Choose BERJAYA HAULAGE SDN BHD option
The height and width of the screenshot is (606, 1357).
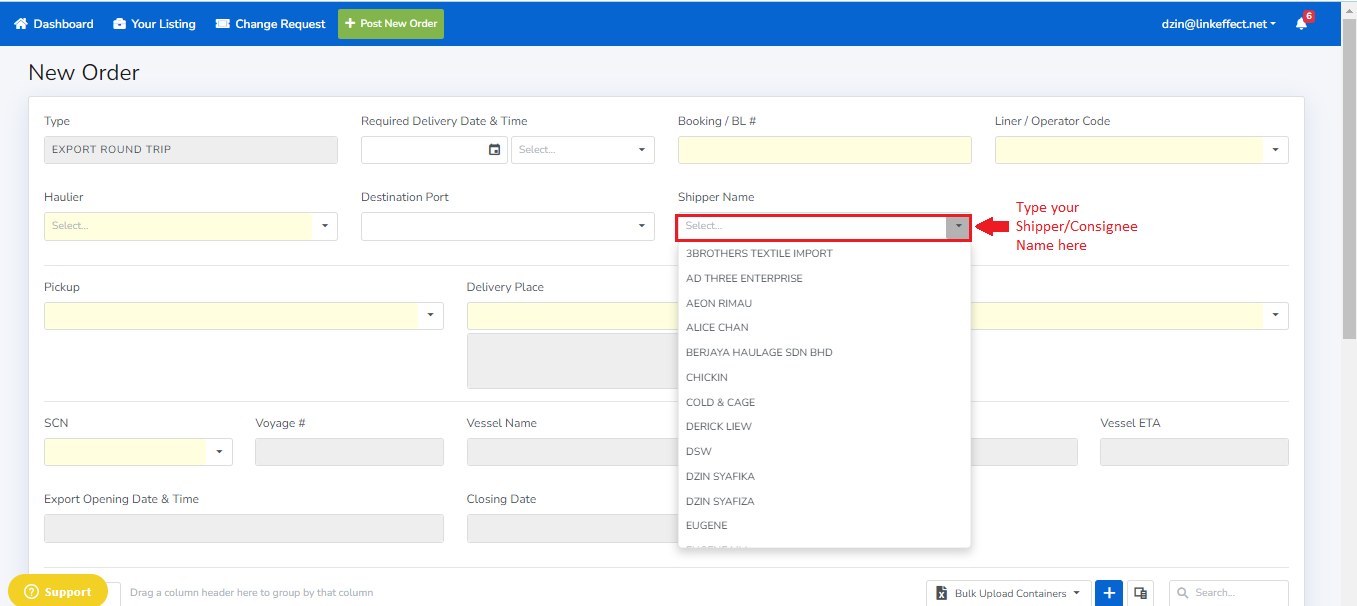[759, 352]
